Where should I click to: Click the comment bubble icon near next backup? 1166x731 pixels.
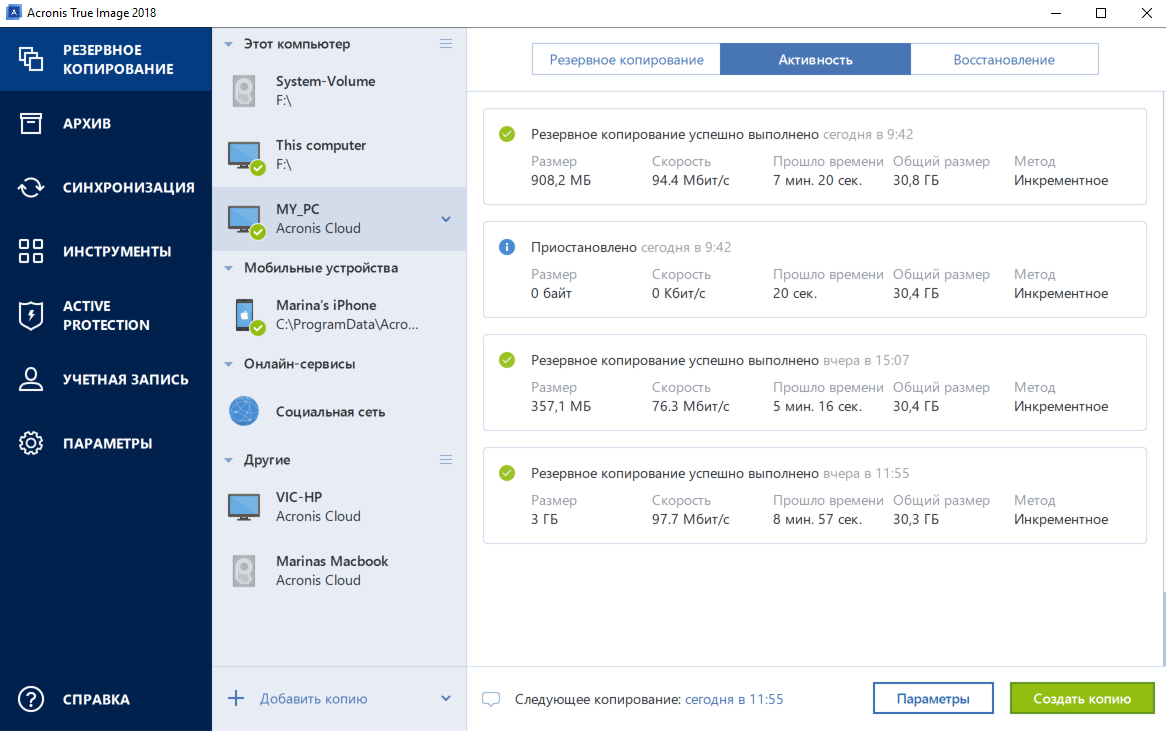[491, 699]
